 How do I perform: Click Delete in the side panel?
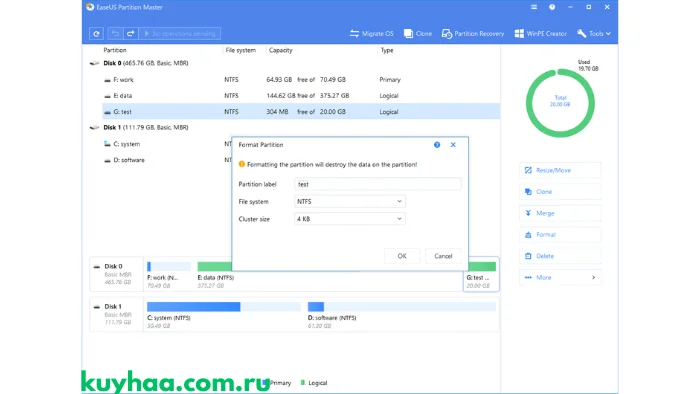click(560, 256)
